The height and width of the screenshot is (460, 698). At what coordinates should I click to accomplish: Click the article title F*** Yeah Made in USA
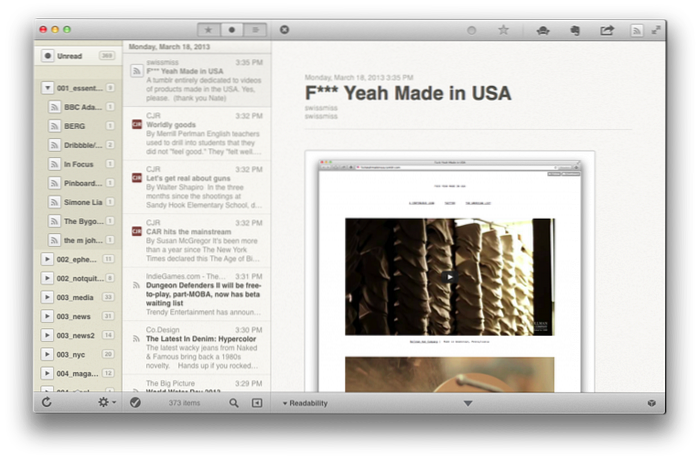(407, 94)
